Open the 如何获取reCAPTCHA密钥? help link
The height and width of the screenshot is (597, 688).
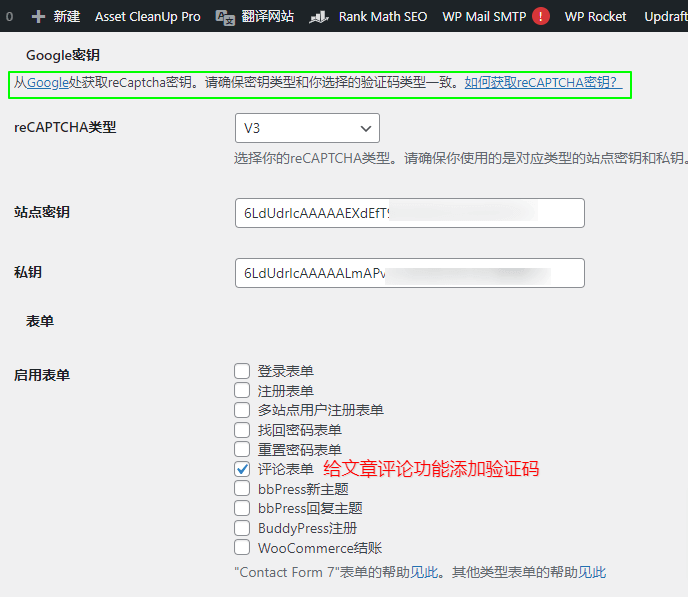pyautogui.click(x=543, y=82)
